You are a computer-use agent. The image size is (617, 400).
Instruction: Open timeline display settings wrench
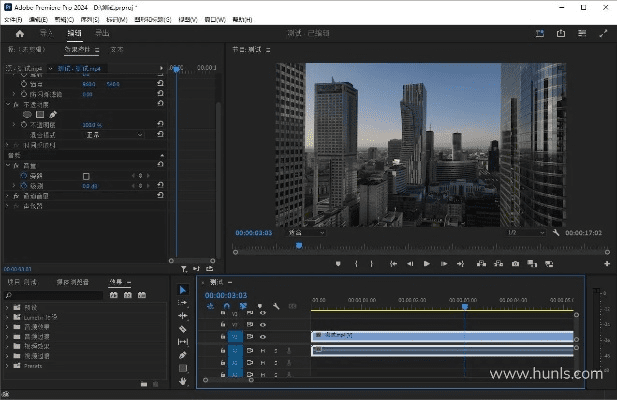(x=276, y=306)
